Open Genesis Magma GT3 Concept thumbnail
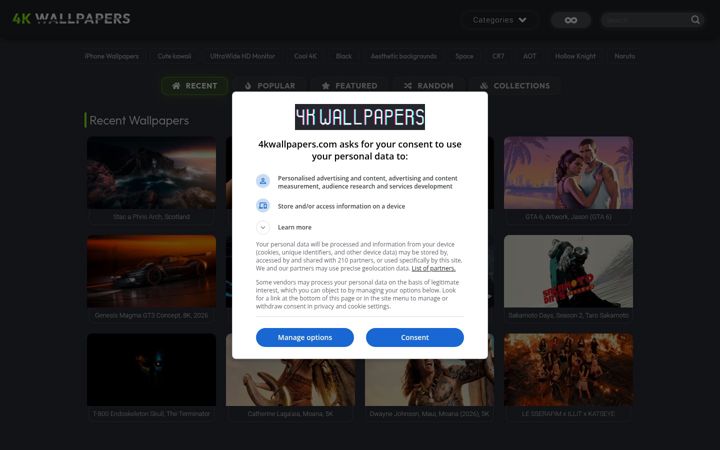 pyautogui.click(x=152, y=271)
